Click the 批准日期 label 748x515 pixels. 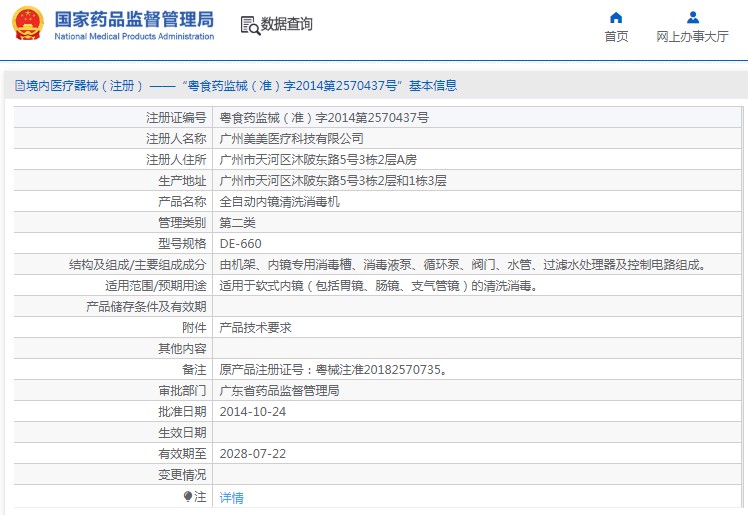[x=182, y=412]
